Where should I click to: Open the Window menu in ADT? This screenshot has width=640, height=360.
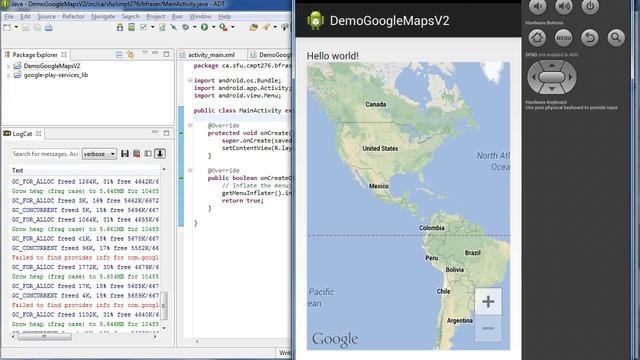200,16
